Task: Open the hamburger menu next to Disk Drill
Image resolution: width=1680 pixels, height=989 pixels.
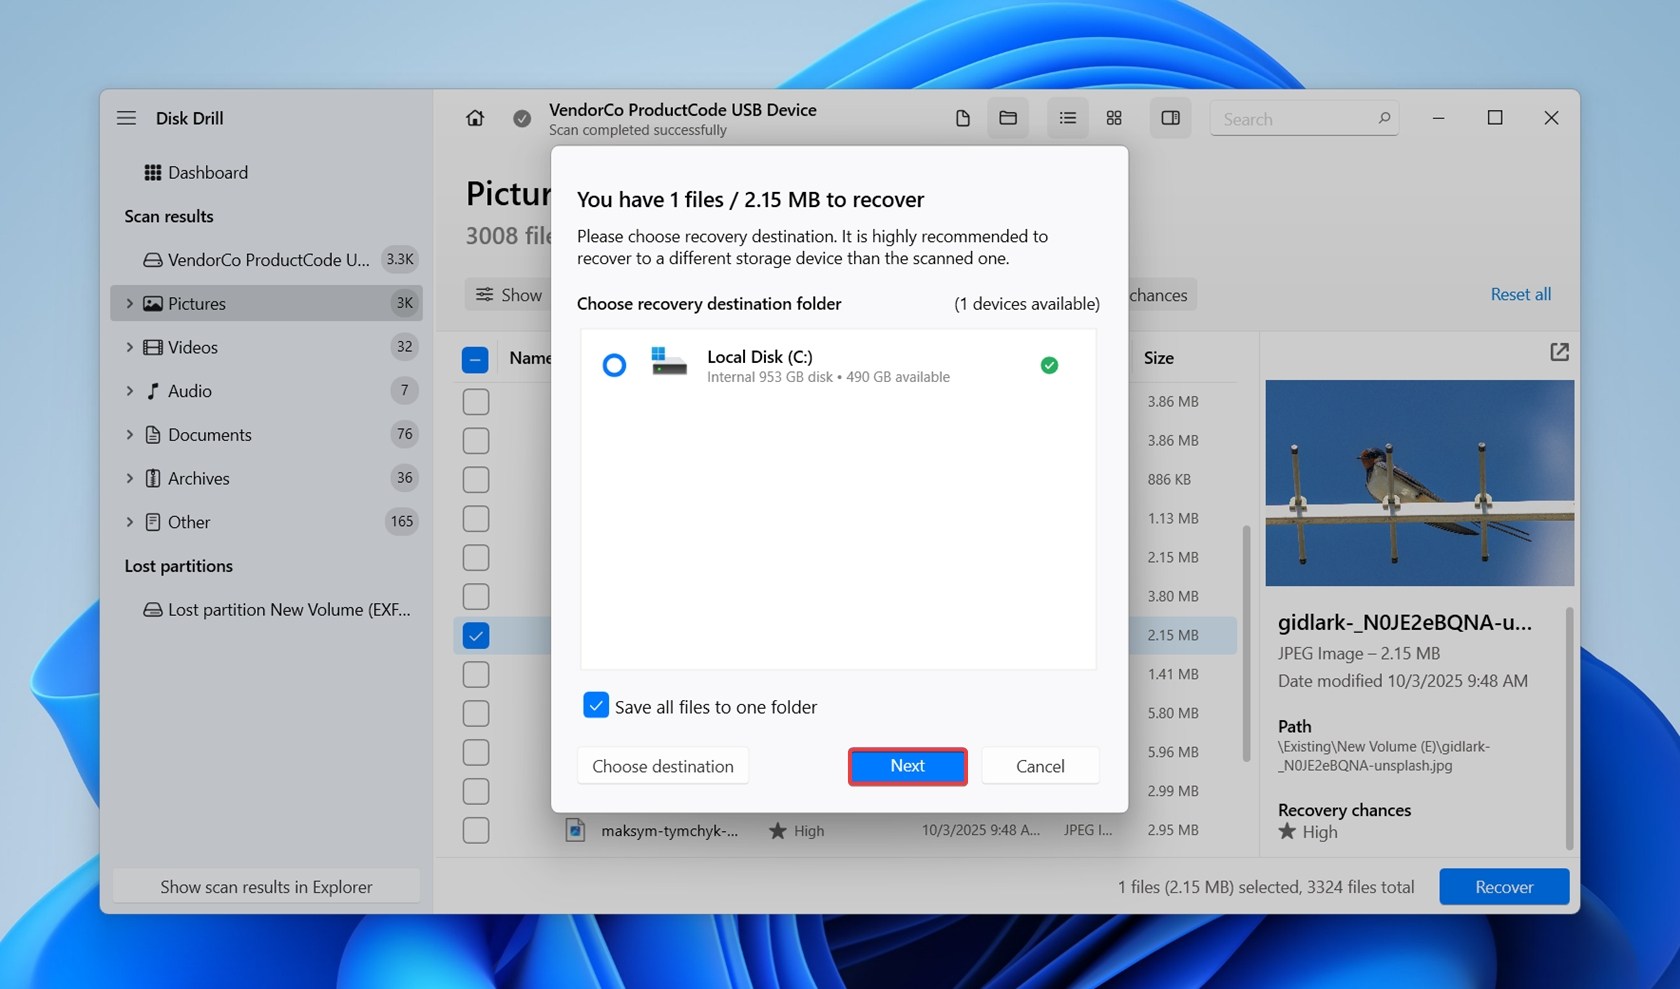Action: [126, 118]
